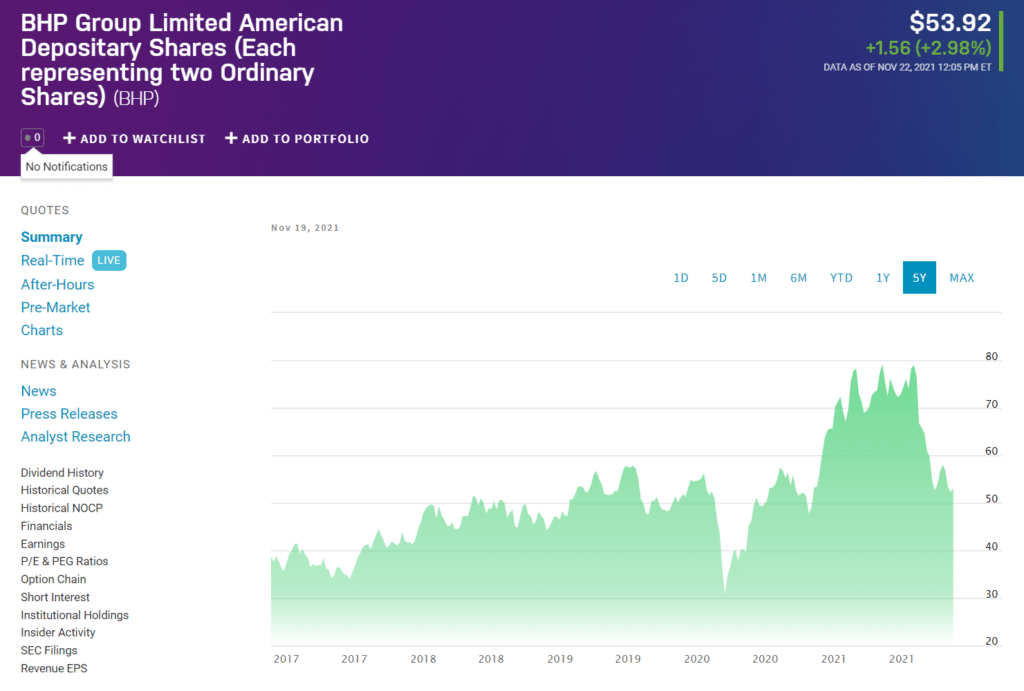Open Historical NOCP page
The image size is (1024, 691).
pos(62,508)
